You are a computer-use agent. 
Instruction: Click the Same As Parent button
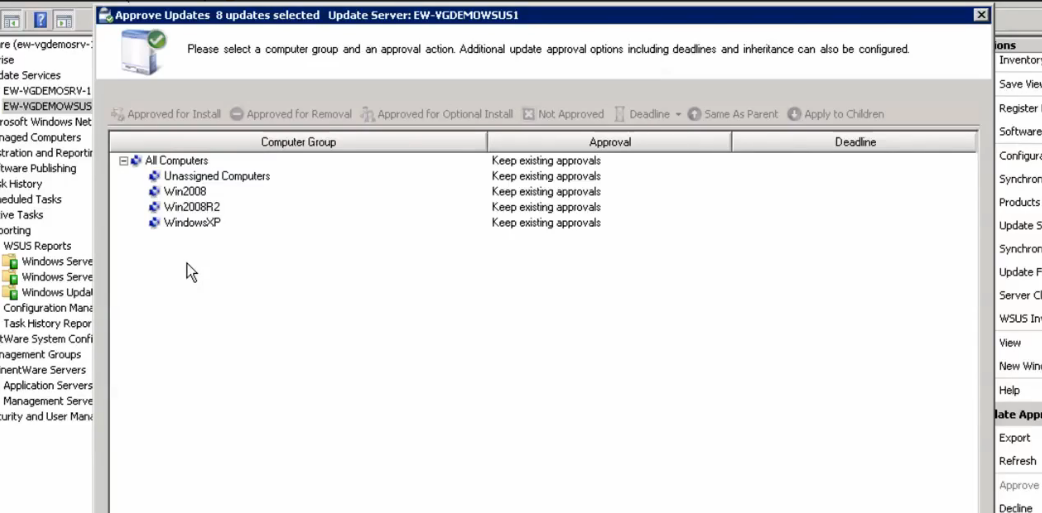click(732, 114)
